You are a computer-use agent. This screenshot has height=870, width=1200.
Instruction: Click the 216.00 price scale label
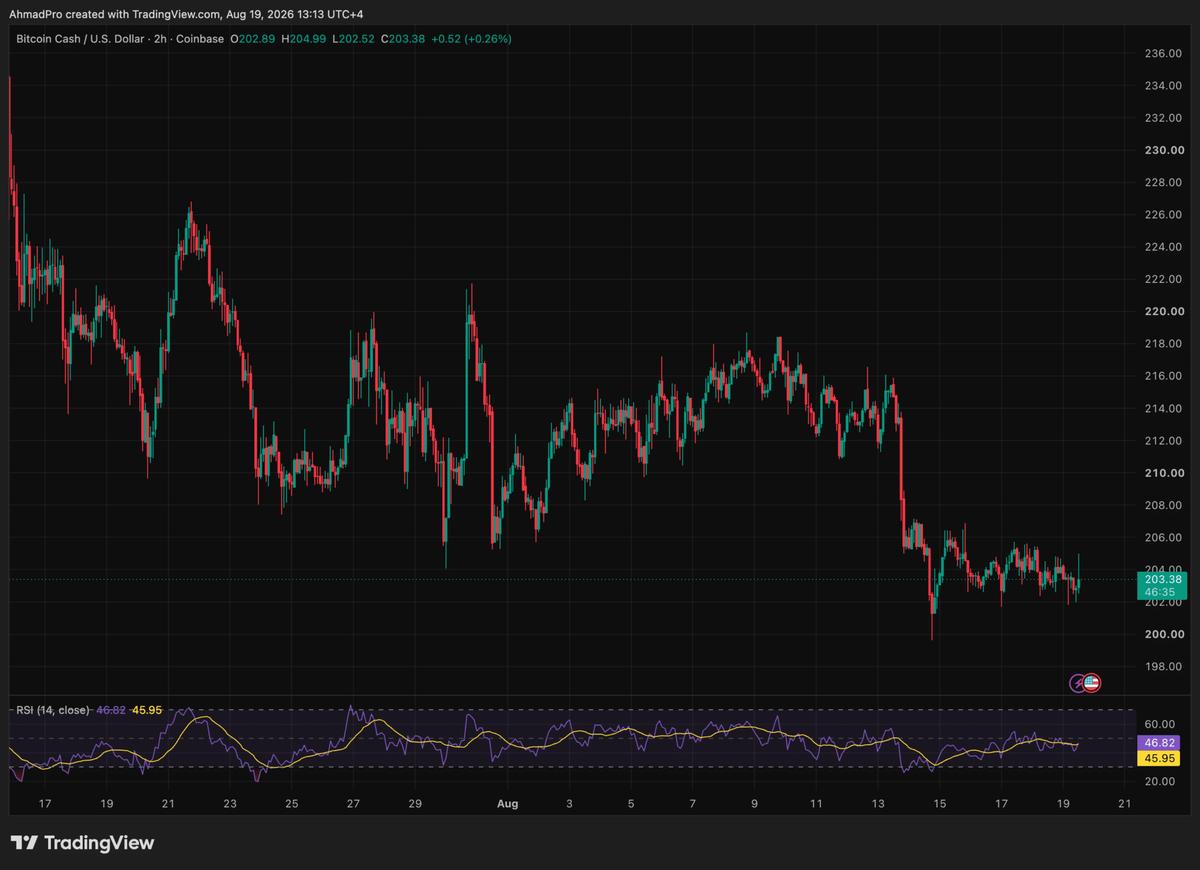[1163, 376]
